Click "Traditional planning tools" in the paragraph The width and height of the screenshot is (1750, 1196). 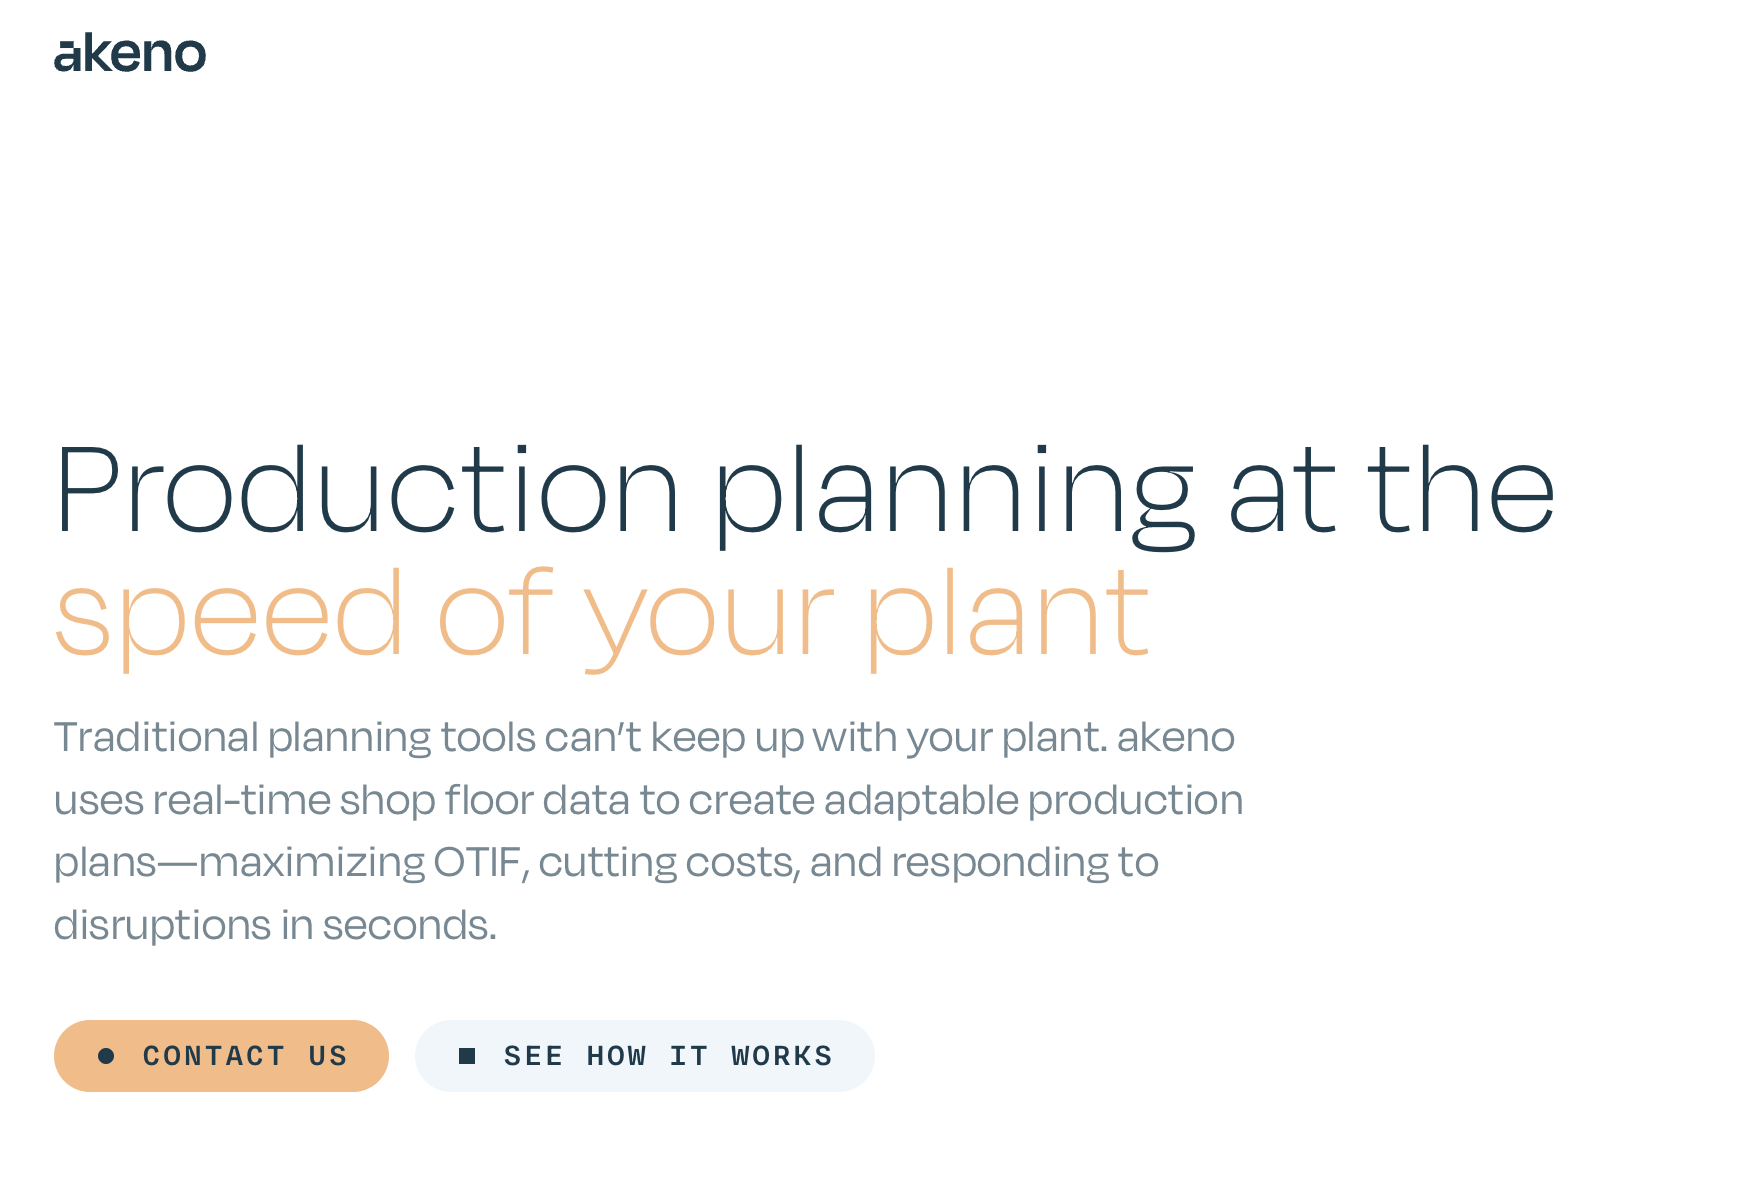295,738
